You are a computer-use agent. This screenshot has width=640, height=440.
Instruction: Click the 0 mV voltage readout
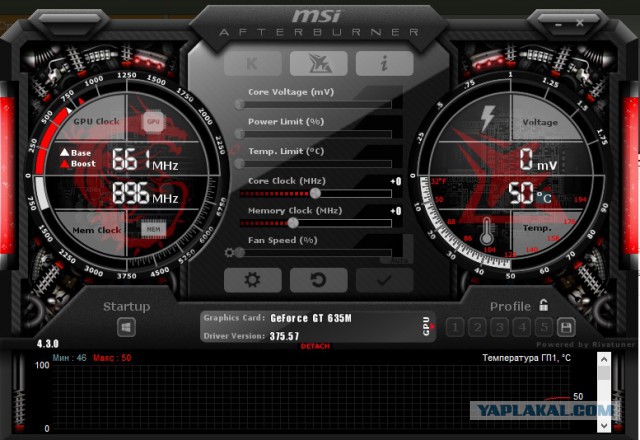pyautogui.click(x=538, y=160)
